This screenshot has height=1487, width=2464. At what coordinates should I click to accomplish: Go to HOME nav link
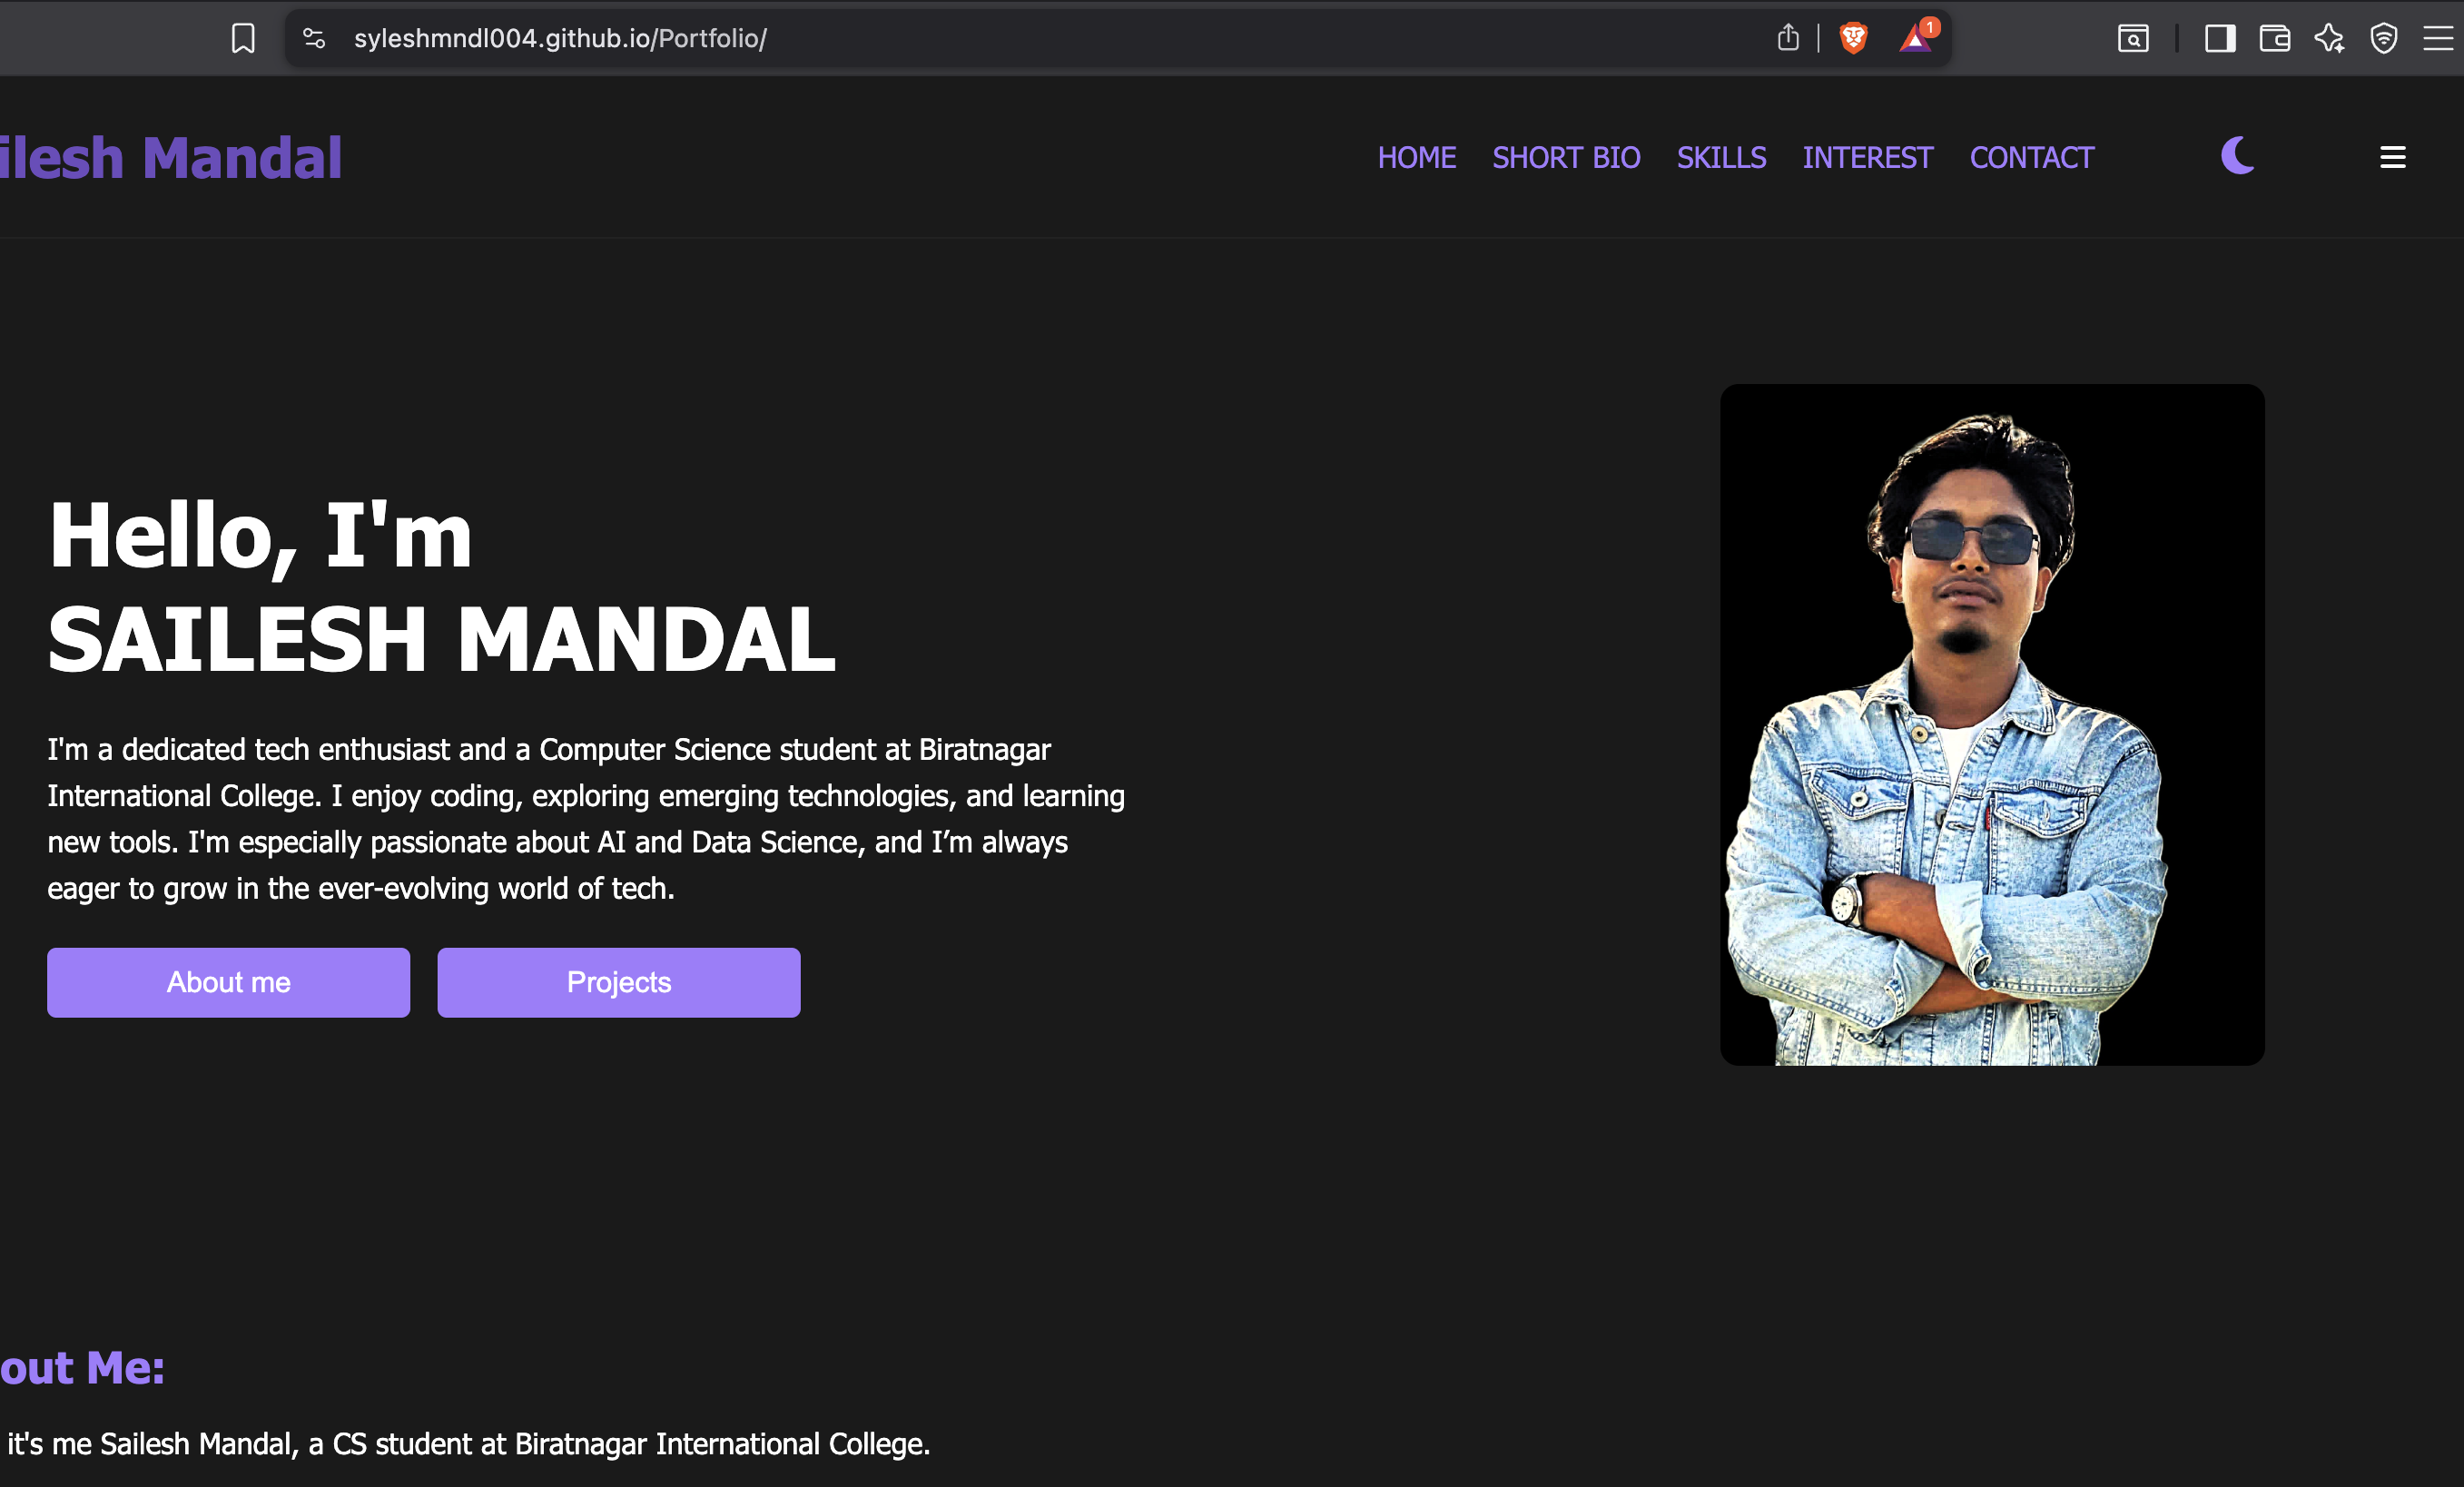pyautogui.click(x=1416, y=158)
